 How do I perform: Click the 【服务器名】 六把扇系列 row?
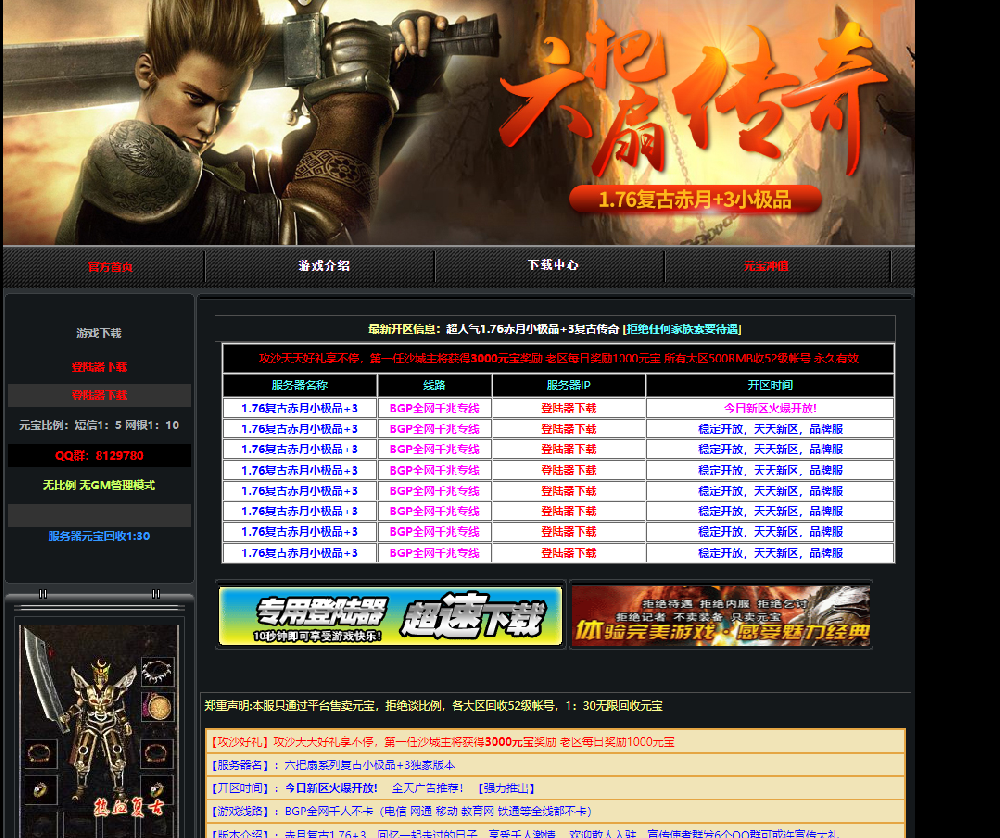555,765
